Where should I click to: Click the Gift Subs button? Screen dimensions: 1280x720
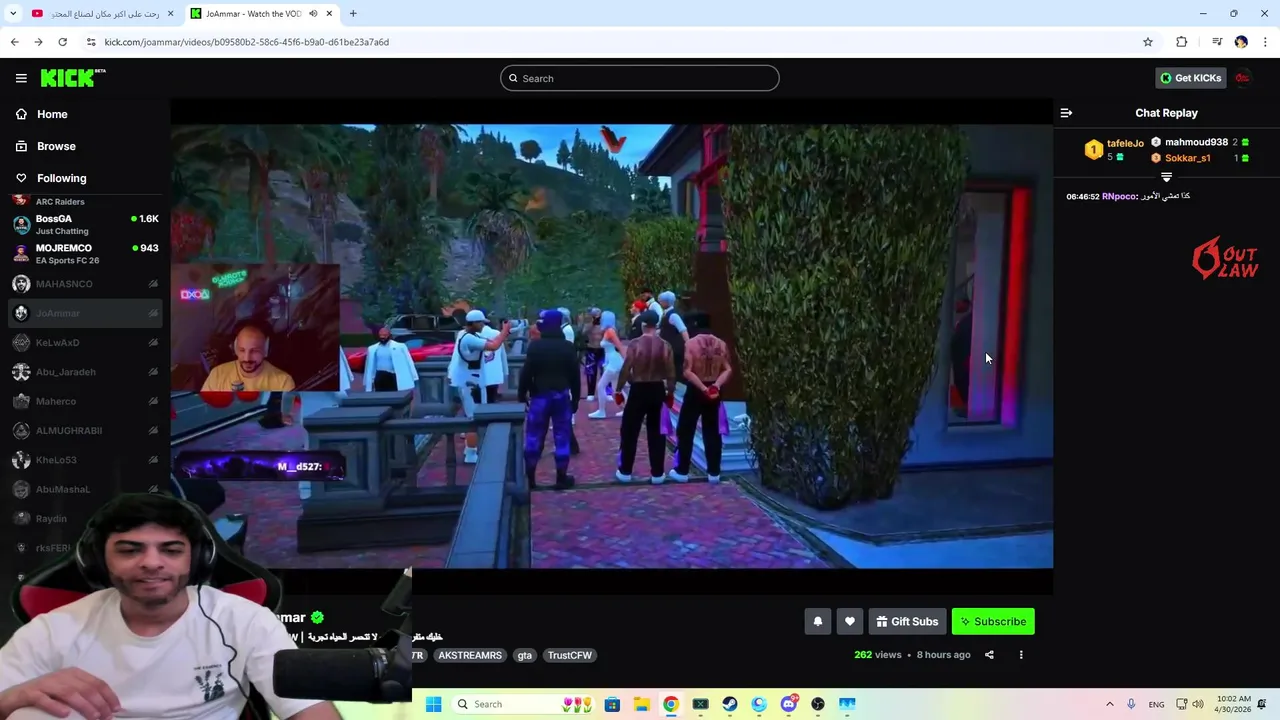tap(907, 621)
